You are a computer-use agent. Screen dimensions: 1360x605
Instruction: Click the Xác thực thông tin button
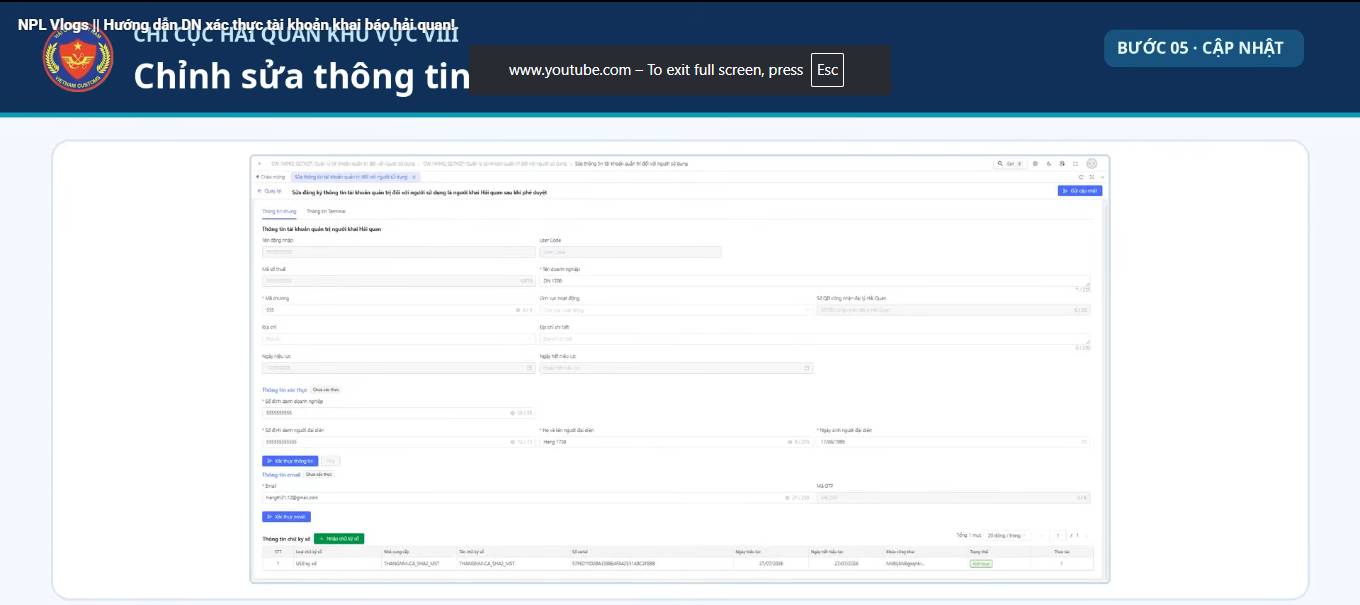coord(290,461)
